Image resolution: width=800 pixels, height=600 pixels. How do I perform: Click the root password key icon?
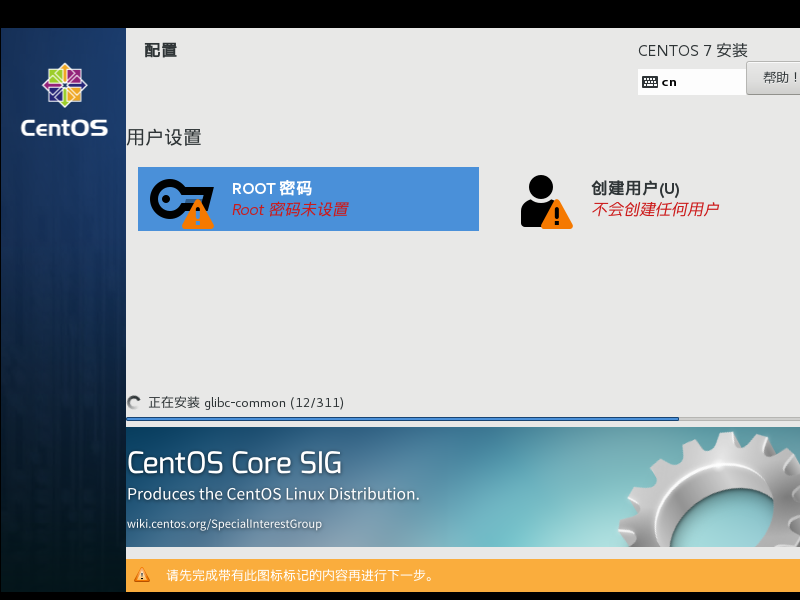181,203
